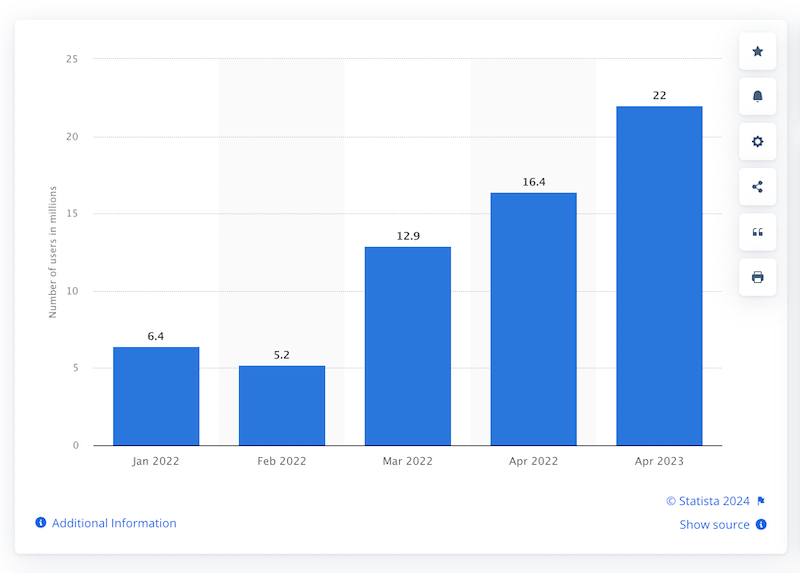Select the Feb 2022 bar
This screenshot has width=800, height=573.
click(282, 405)
